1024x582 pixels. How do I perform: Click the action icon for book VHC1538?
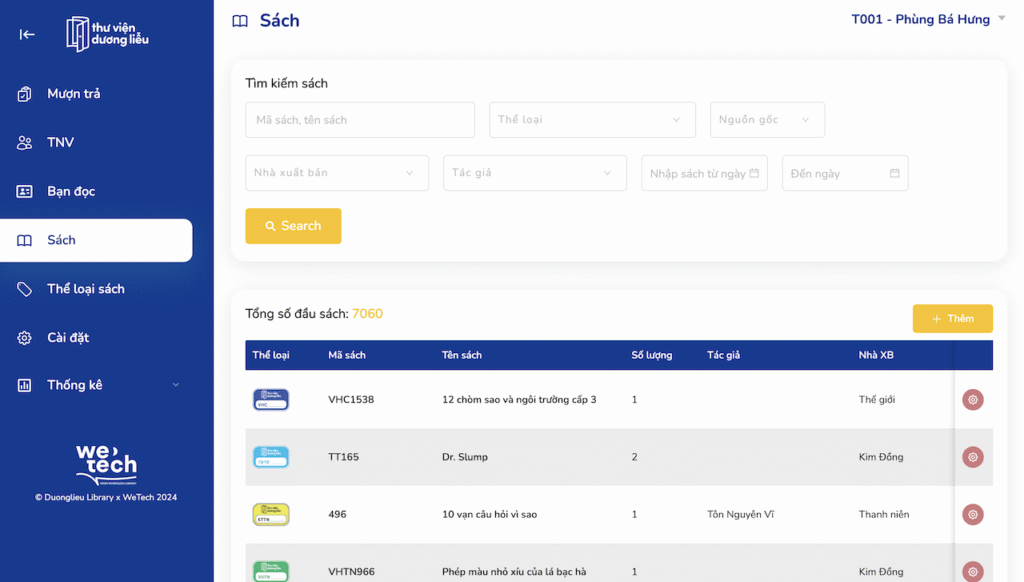coord(972,400)
